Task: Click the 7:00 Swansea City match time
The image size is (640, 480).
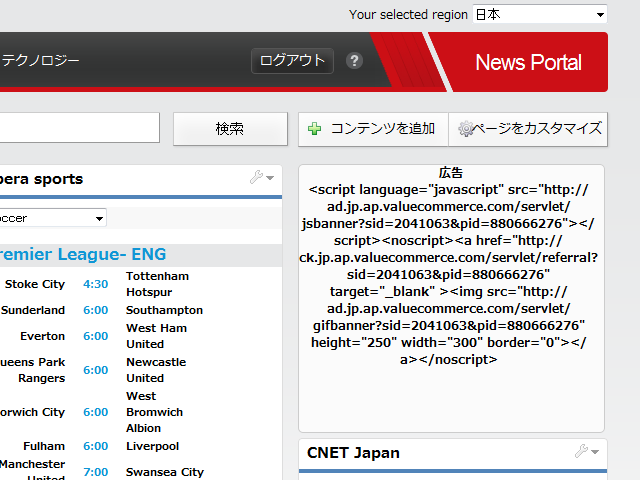Action: coord(95,472)
